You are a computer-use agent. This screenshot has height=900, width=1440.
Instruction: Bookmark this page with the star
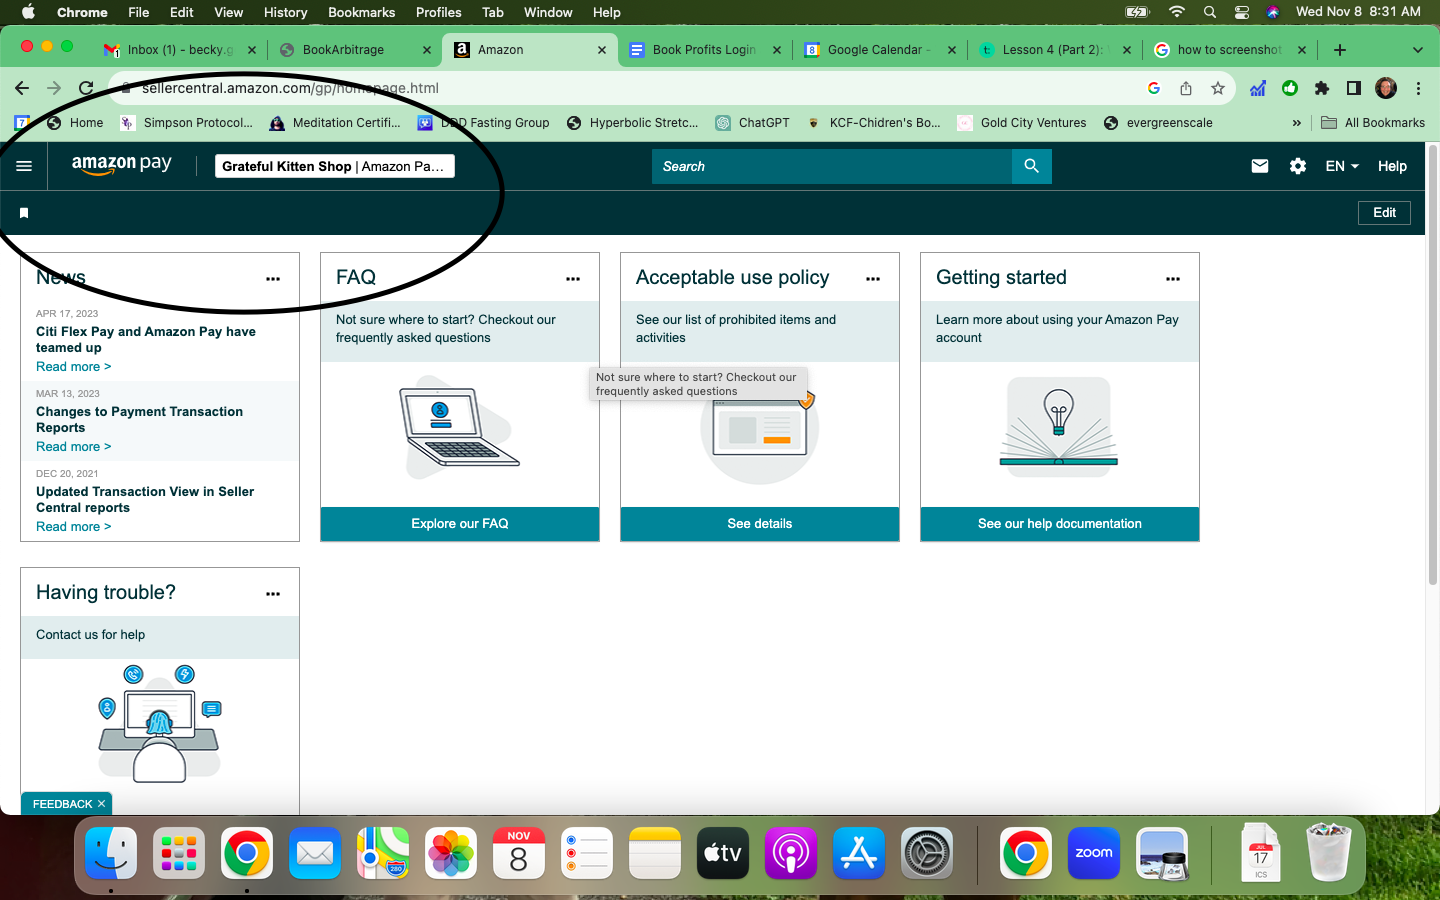tap(1217, 88)
